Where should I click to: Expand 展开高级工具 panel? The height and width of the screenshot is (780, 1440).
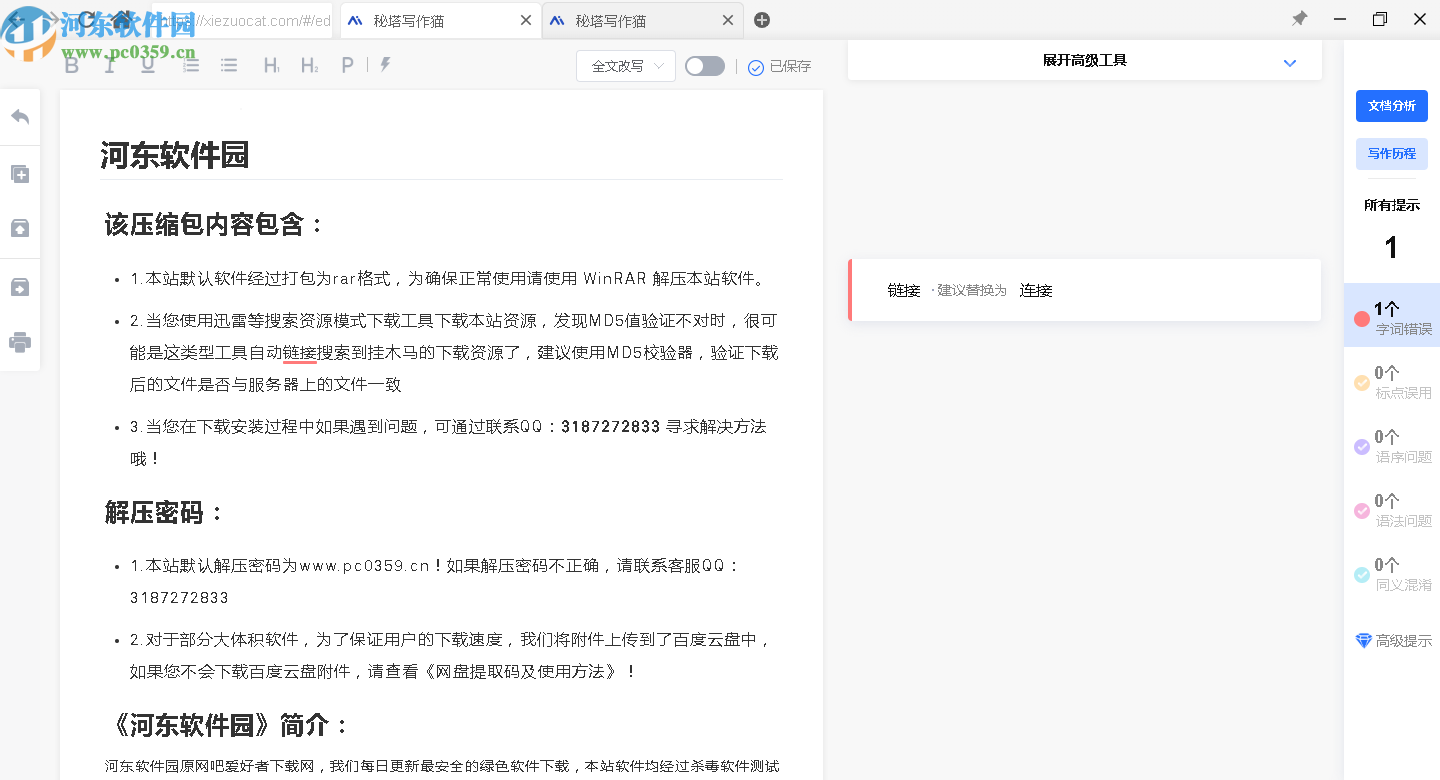point(1084,60)
